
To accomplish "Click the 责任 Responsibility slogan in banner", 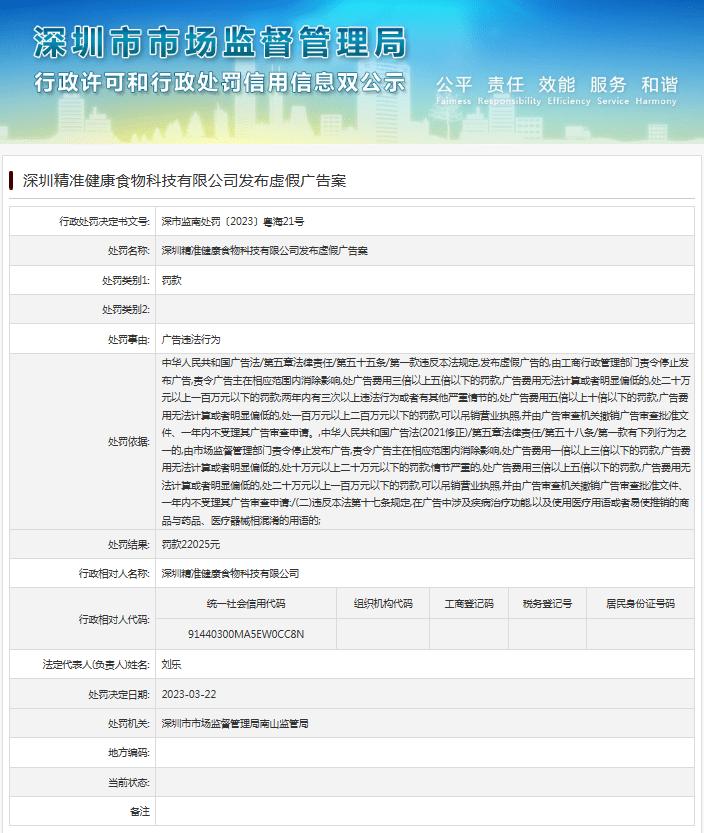I will click(508, 90).
